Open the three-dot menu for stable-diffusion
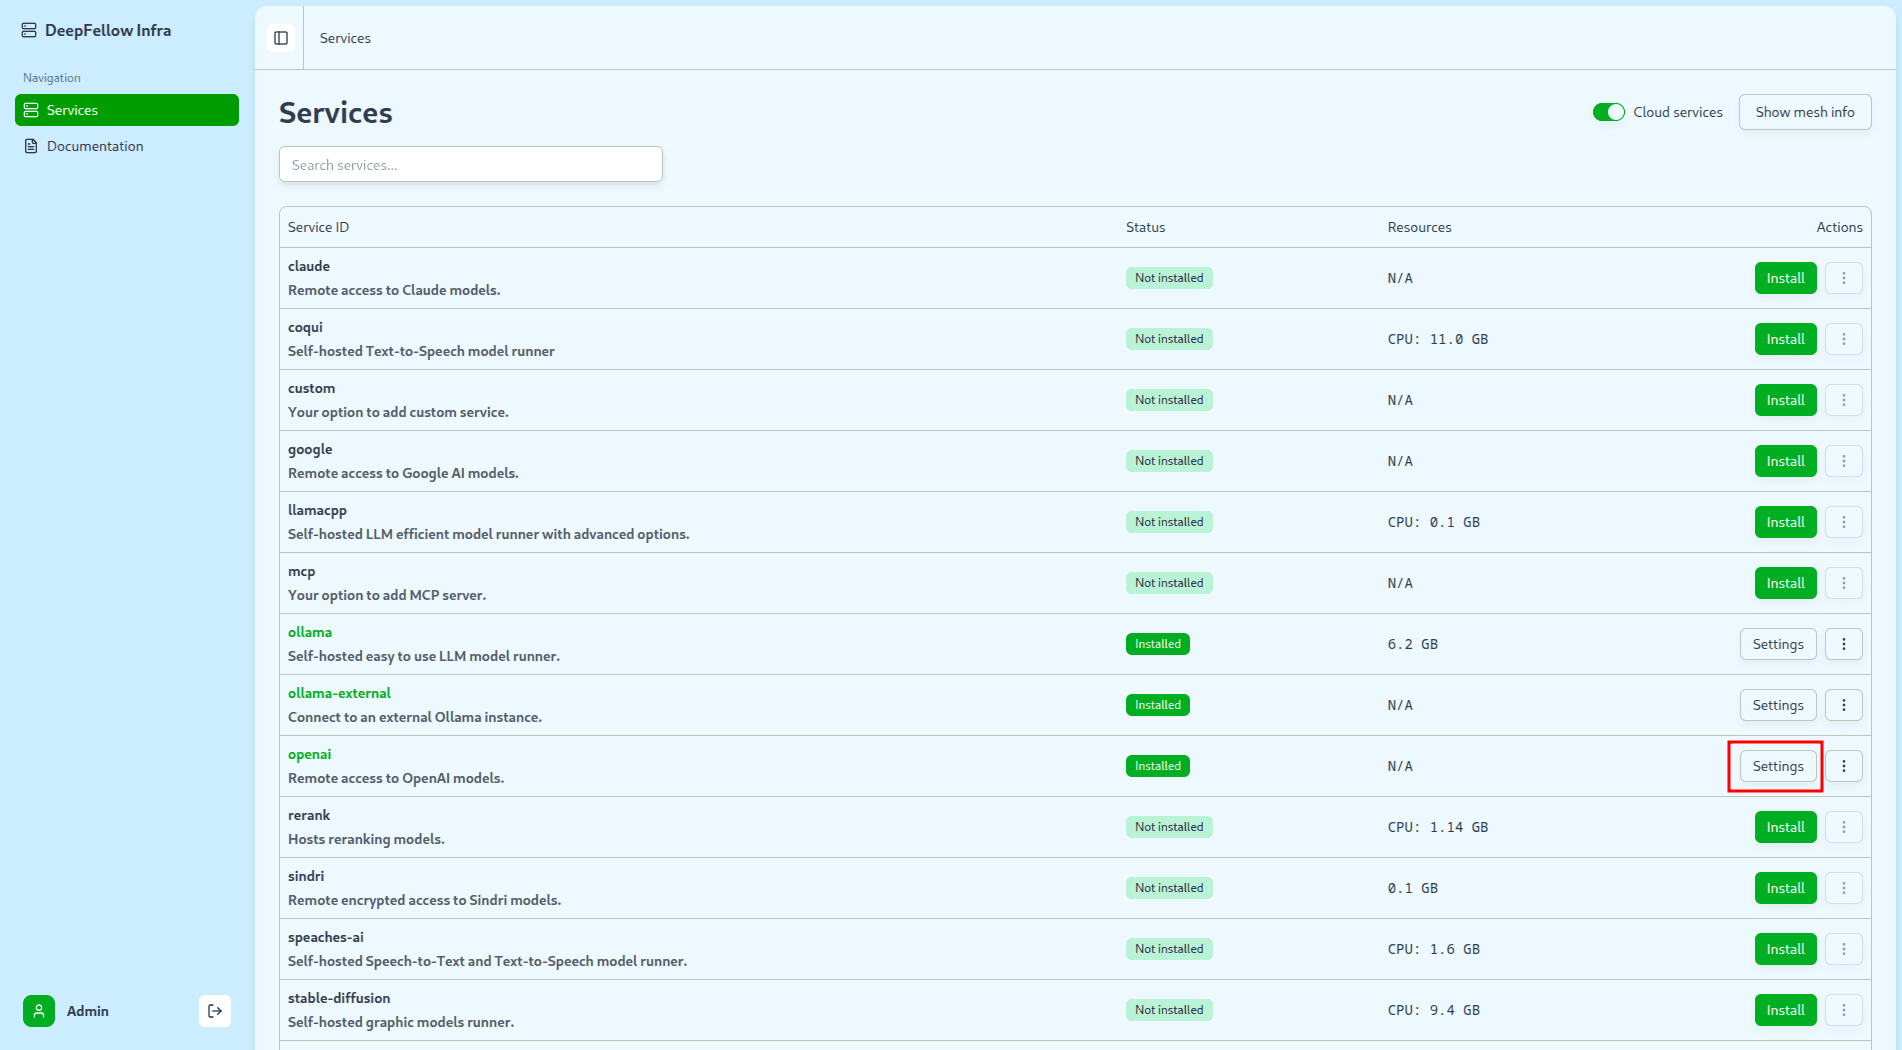1902x1050 pixels. pyautogui.click(x=1844, y=1010)
